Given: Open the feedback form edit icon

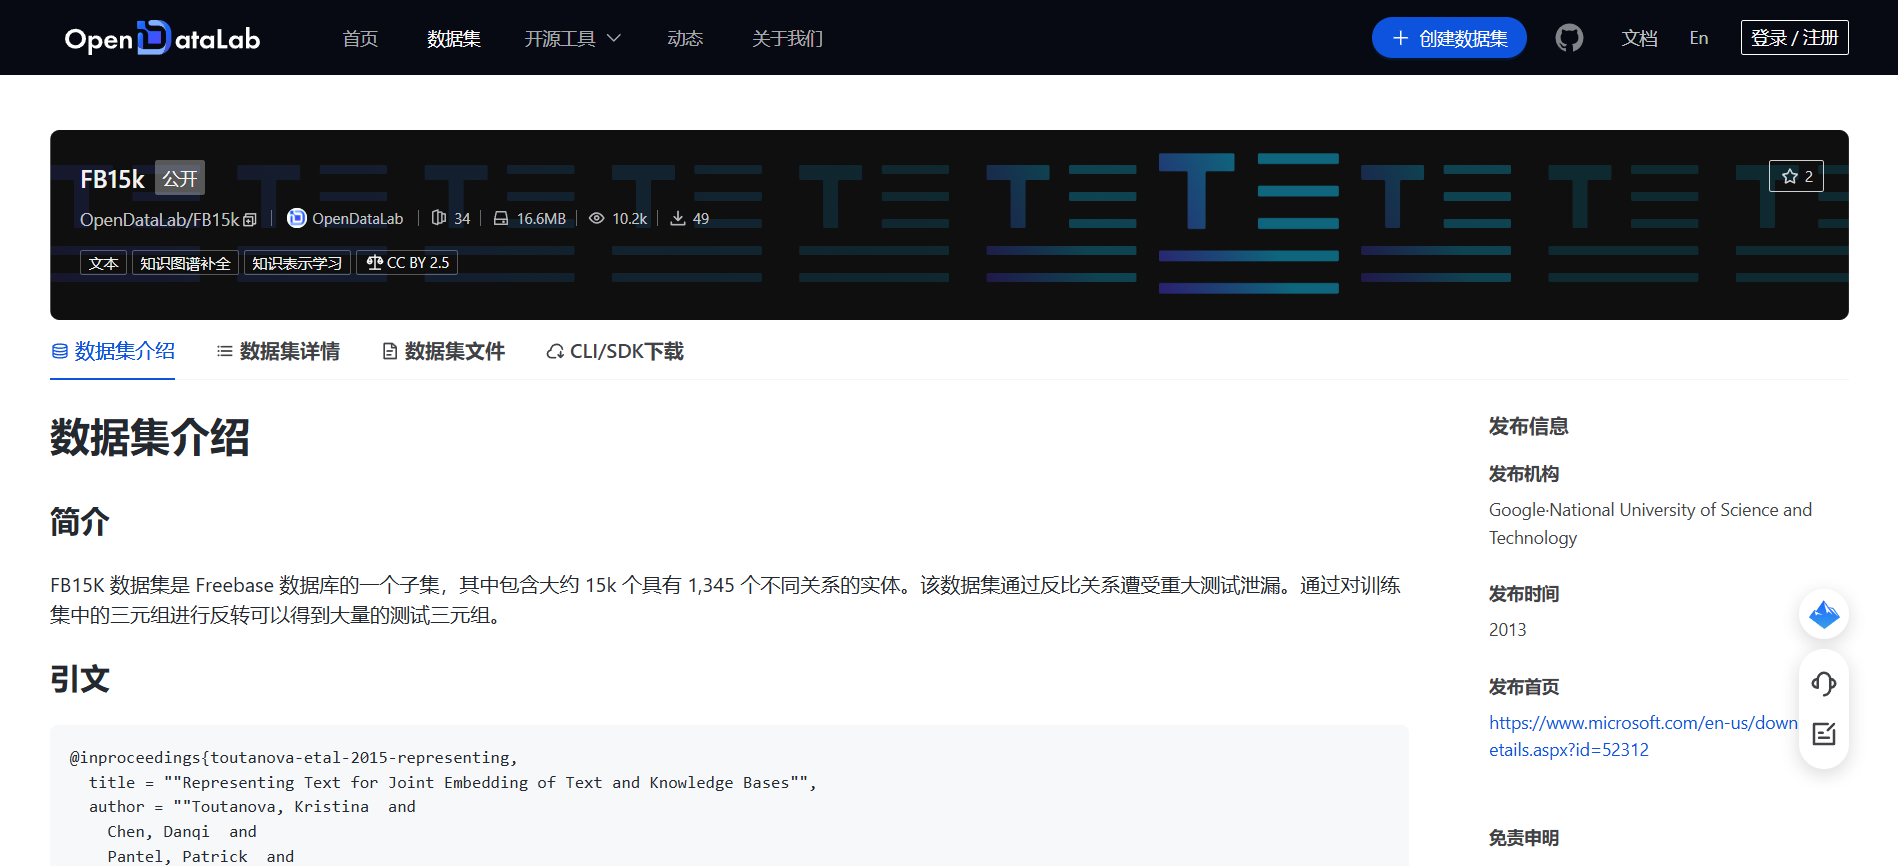Looking at the screenshot, I should [x=1824, y=734].
